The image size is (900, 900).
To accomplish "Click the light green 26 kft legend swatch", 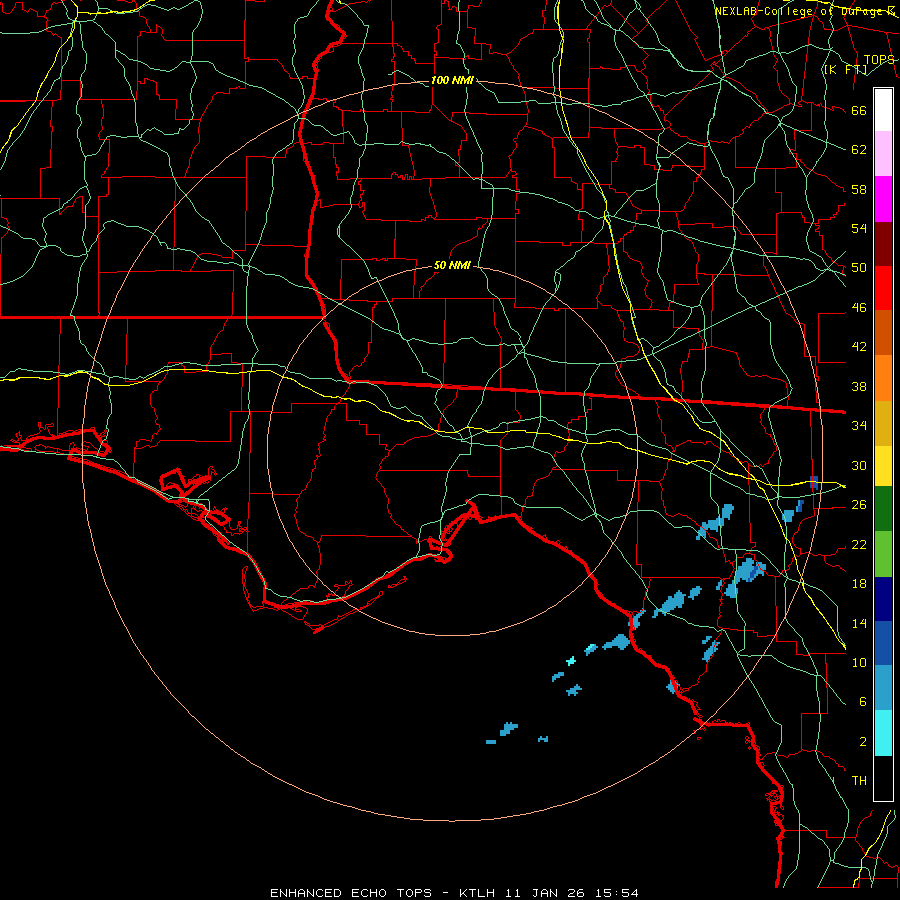I will pos(883,554).
